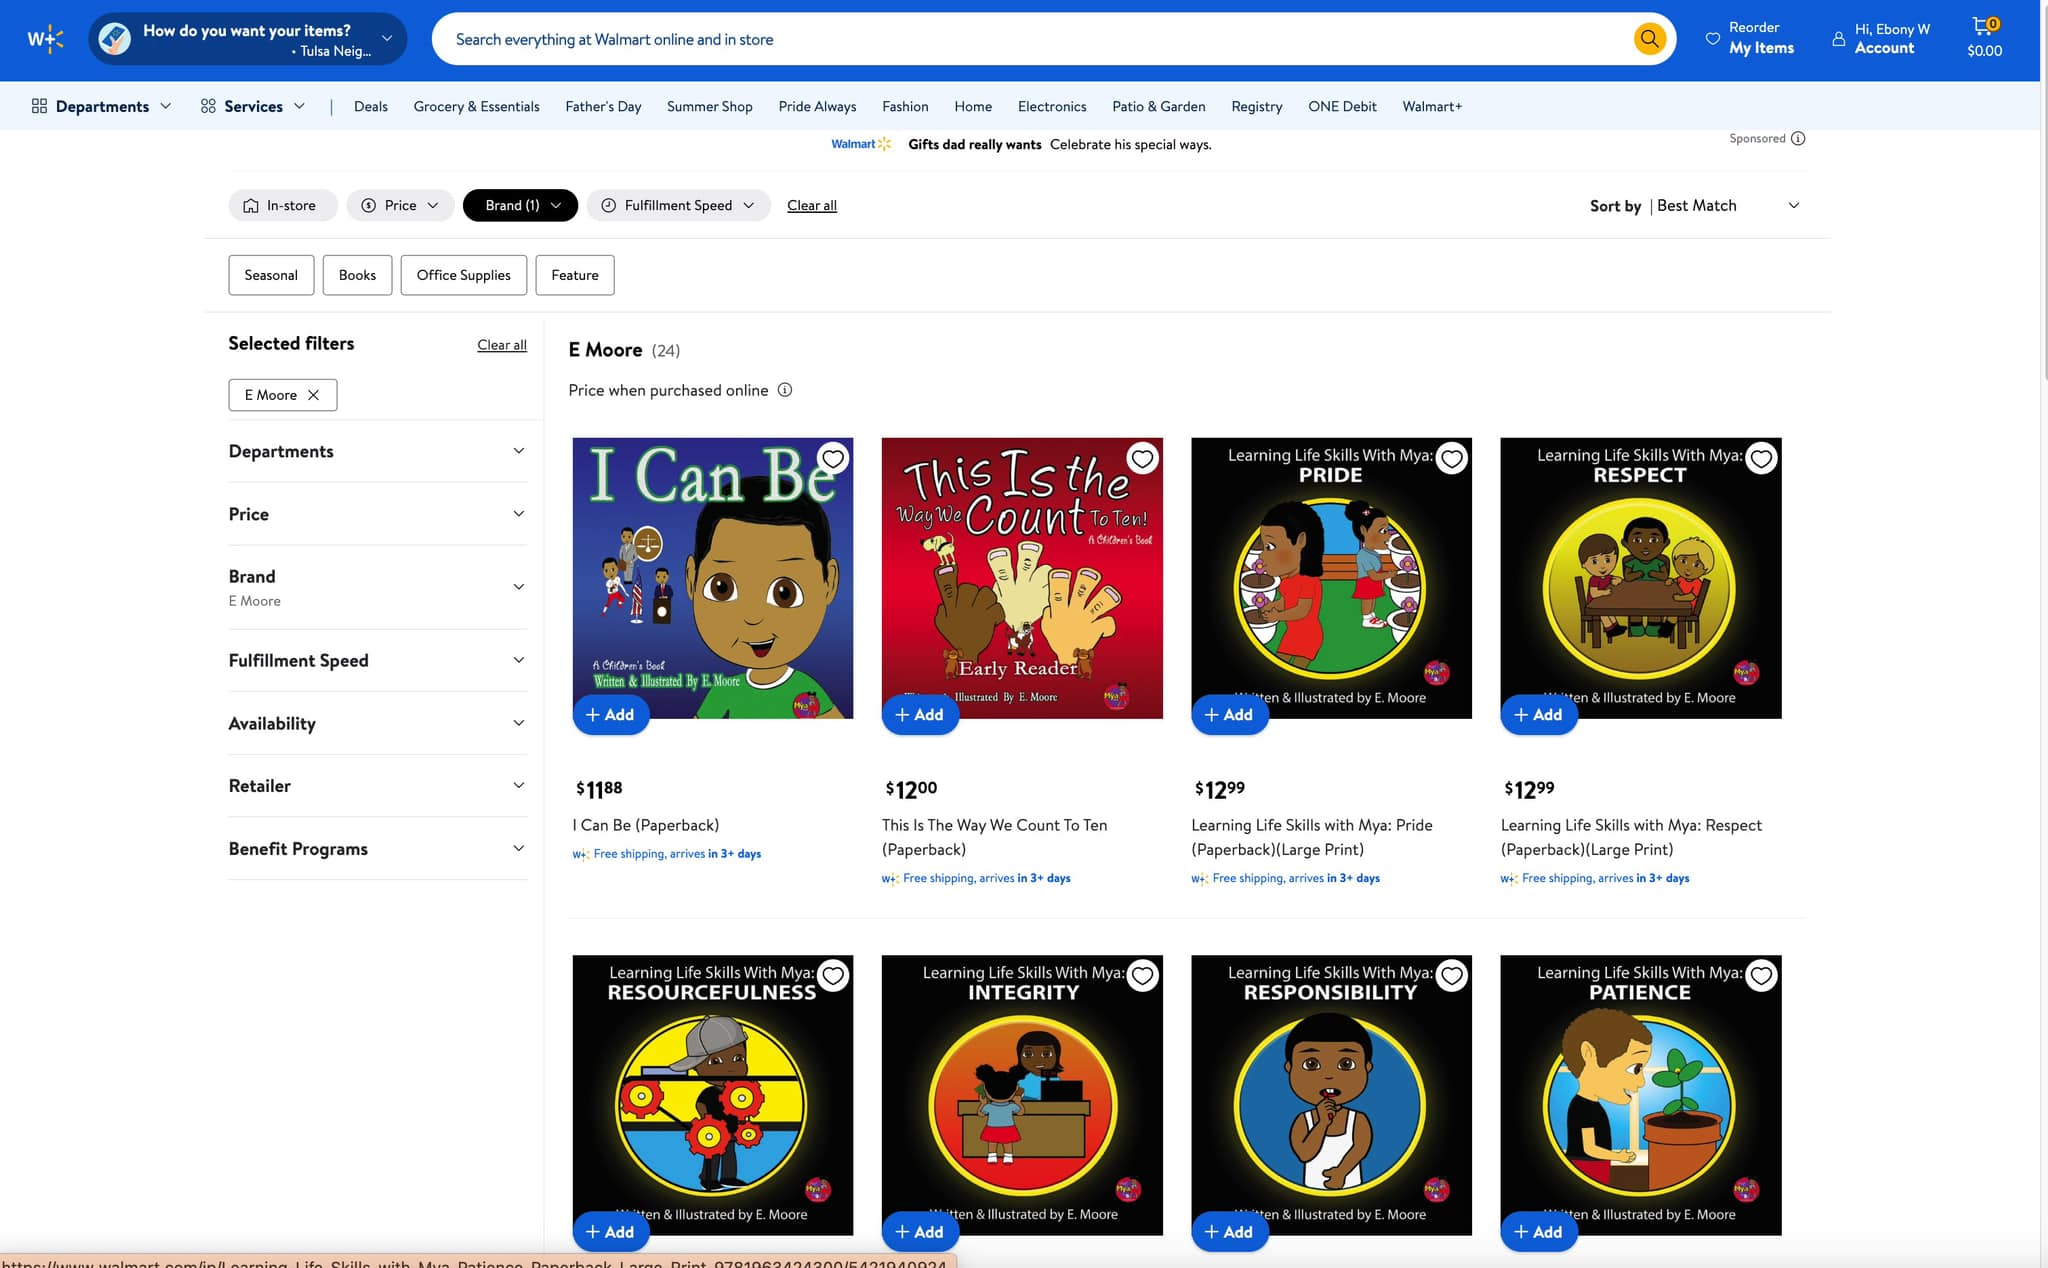This screenshot has height=1268, width=2048.
Task: Toggle the In-store filter chip
Action: point(282,205)
